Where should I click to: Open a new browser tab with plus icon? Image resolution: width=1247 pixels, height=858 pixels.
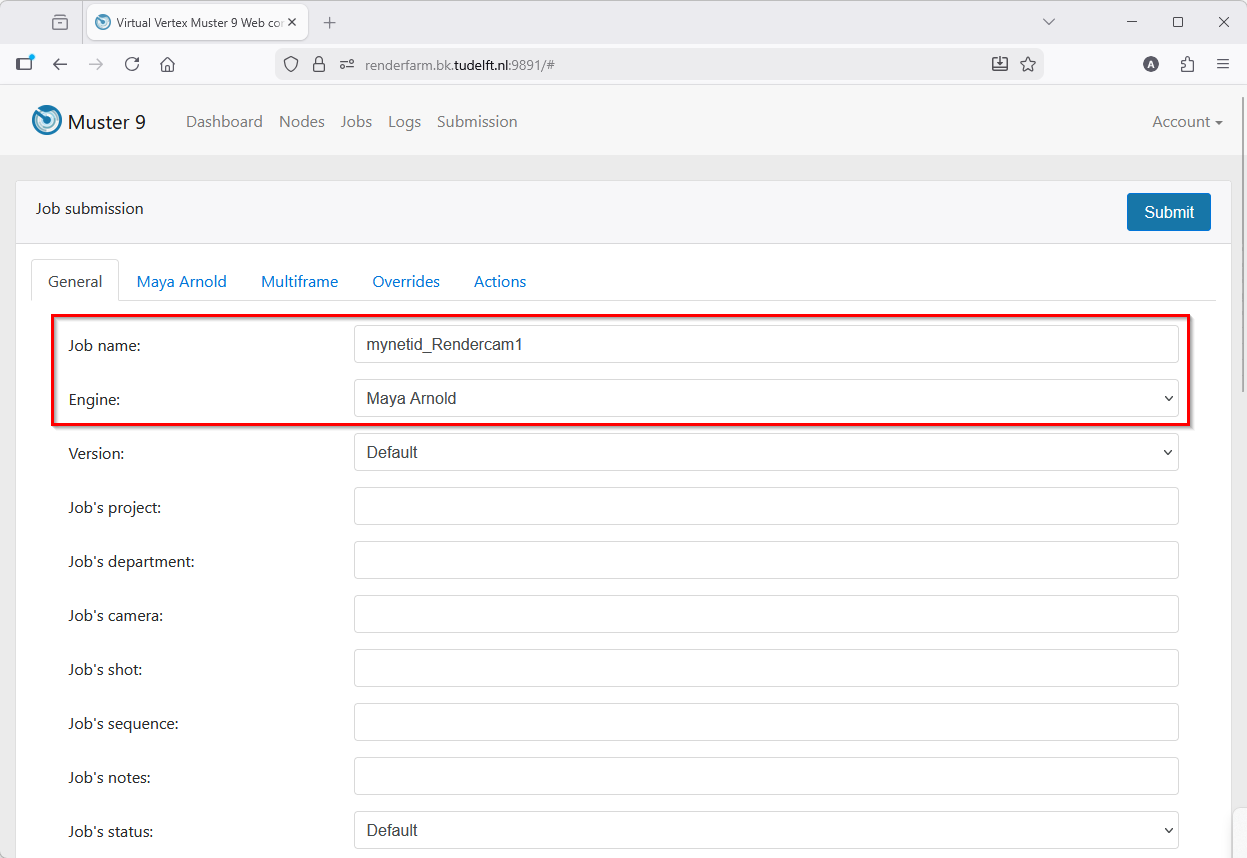330,22
